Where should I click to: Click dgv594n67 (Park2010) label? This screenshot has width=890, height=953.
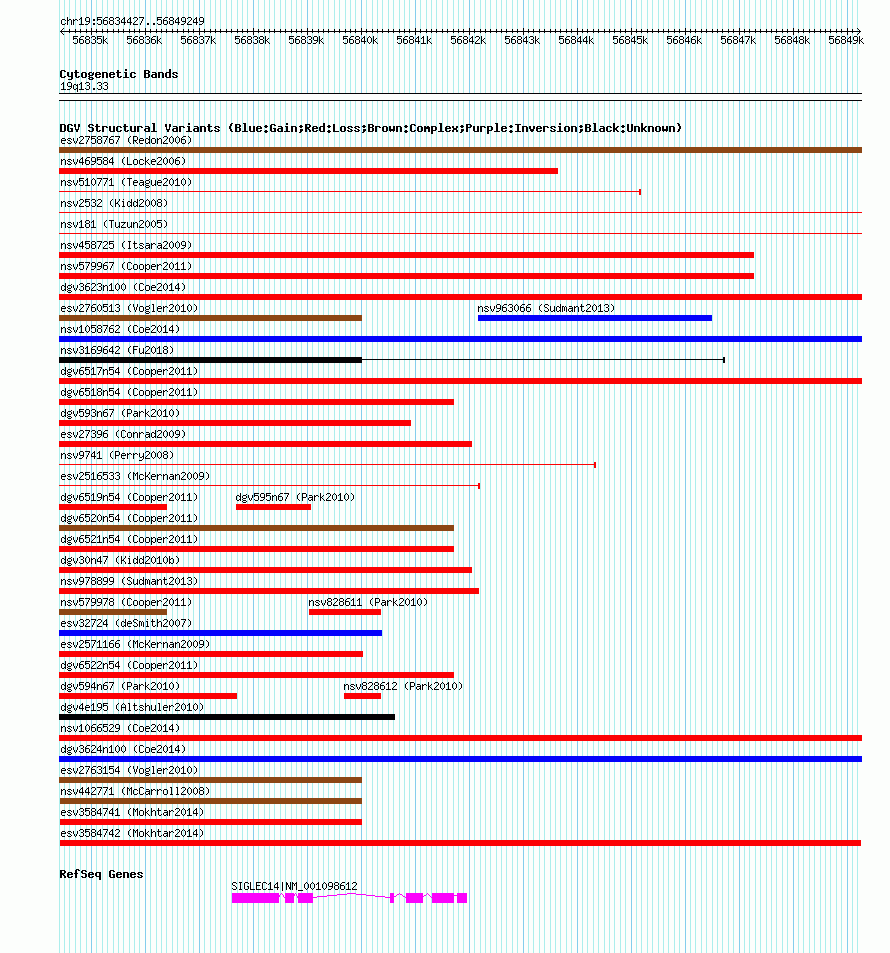[120, 686]
